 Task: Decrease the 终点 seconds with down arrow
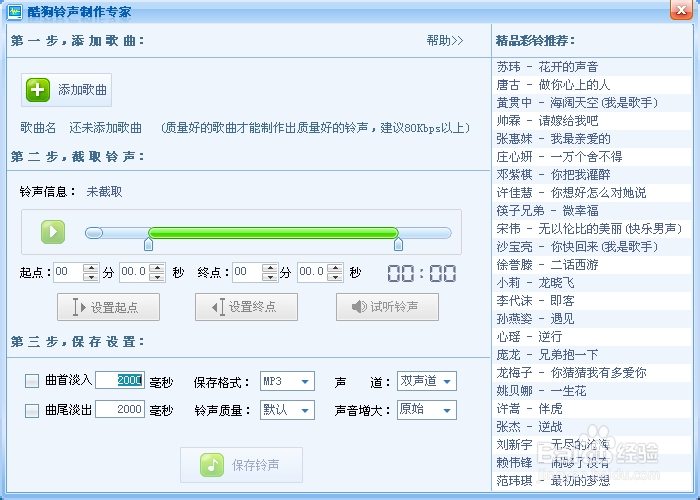(335, 277)
